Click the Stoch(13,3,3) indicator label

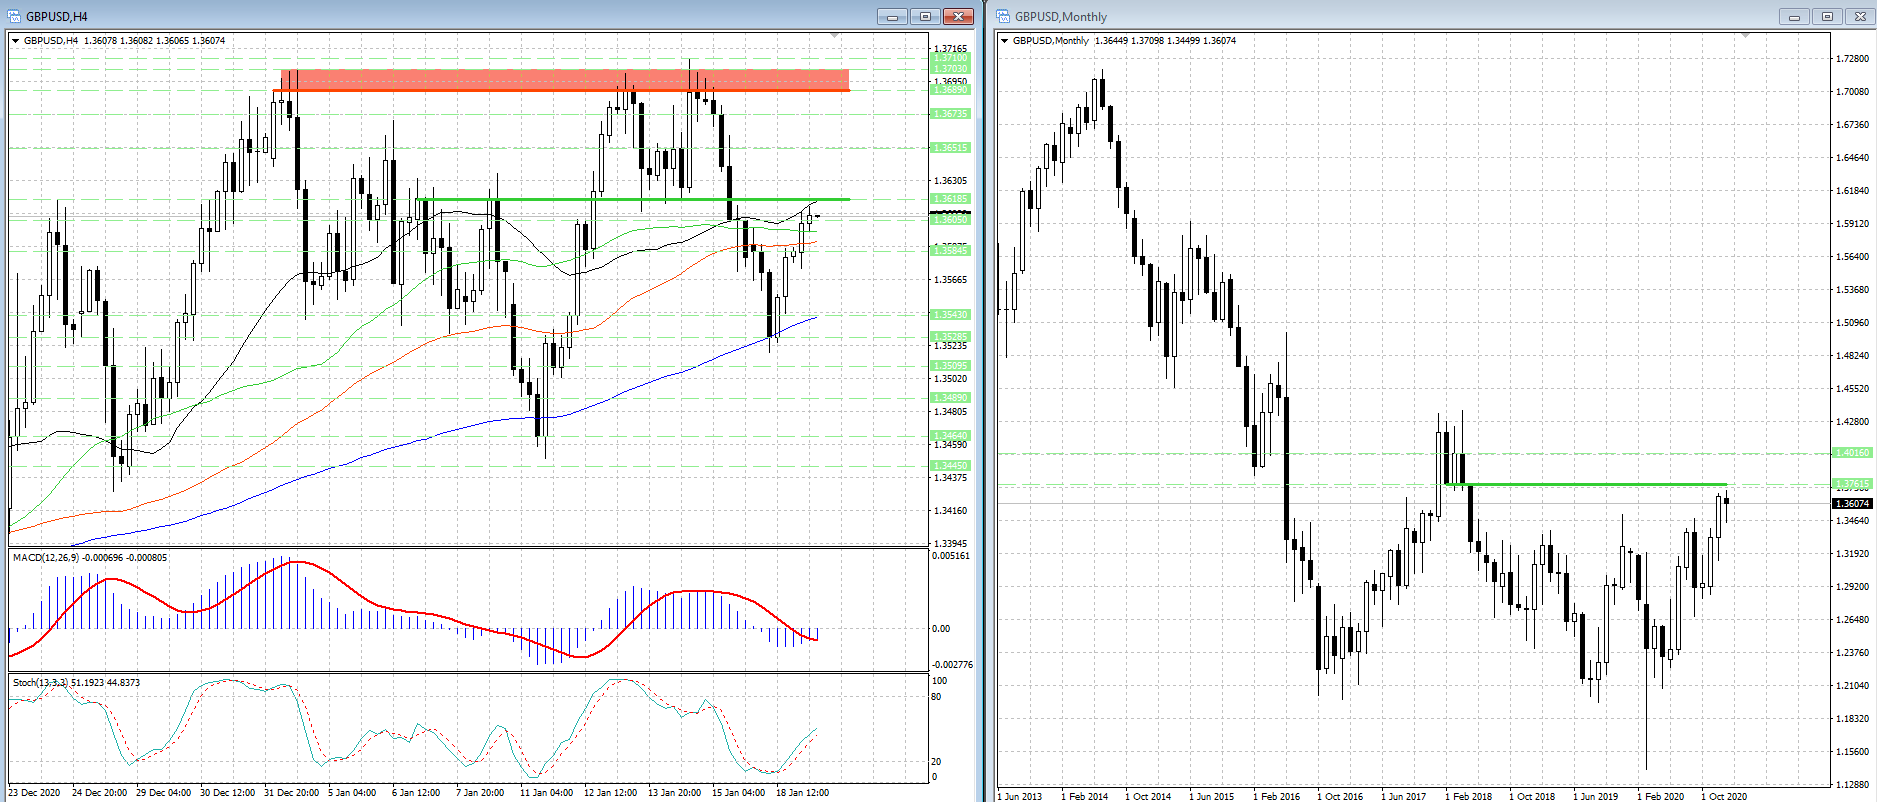(x=40, y=682)
